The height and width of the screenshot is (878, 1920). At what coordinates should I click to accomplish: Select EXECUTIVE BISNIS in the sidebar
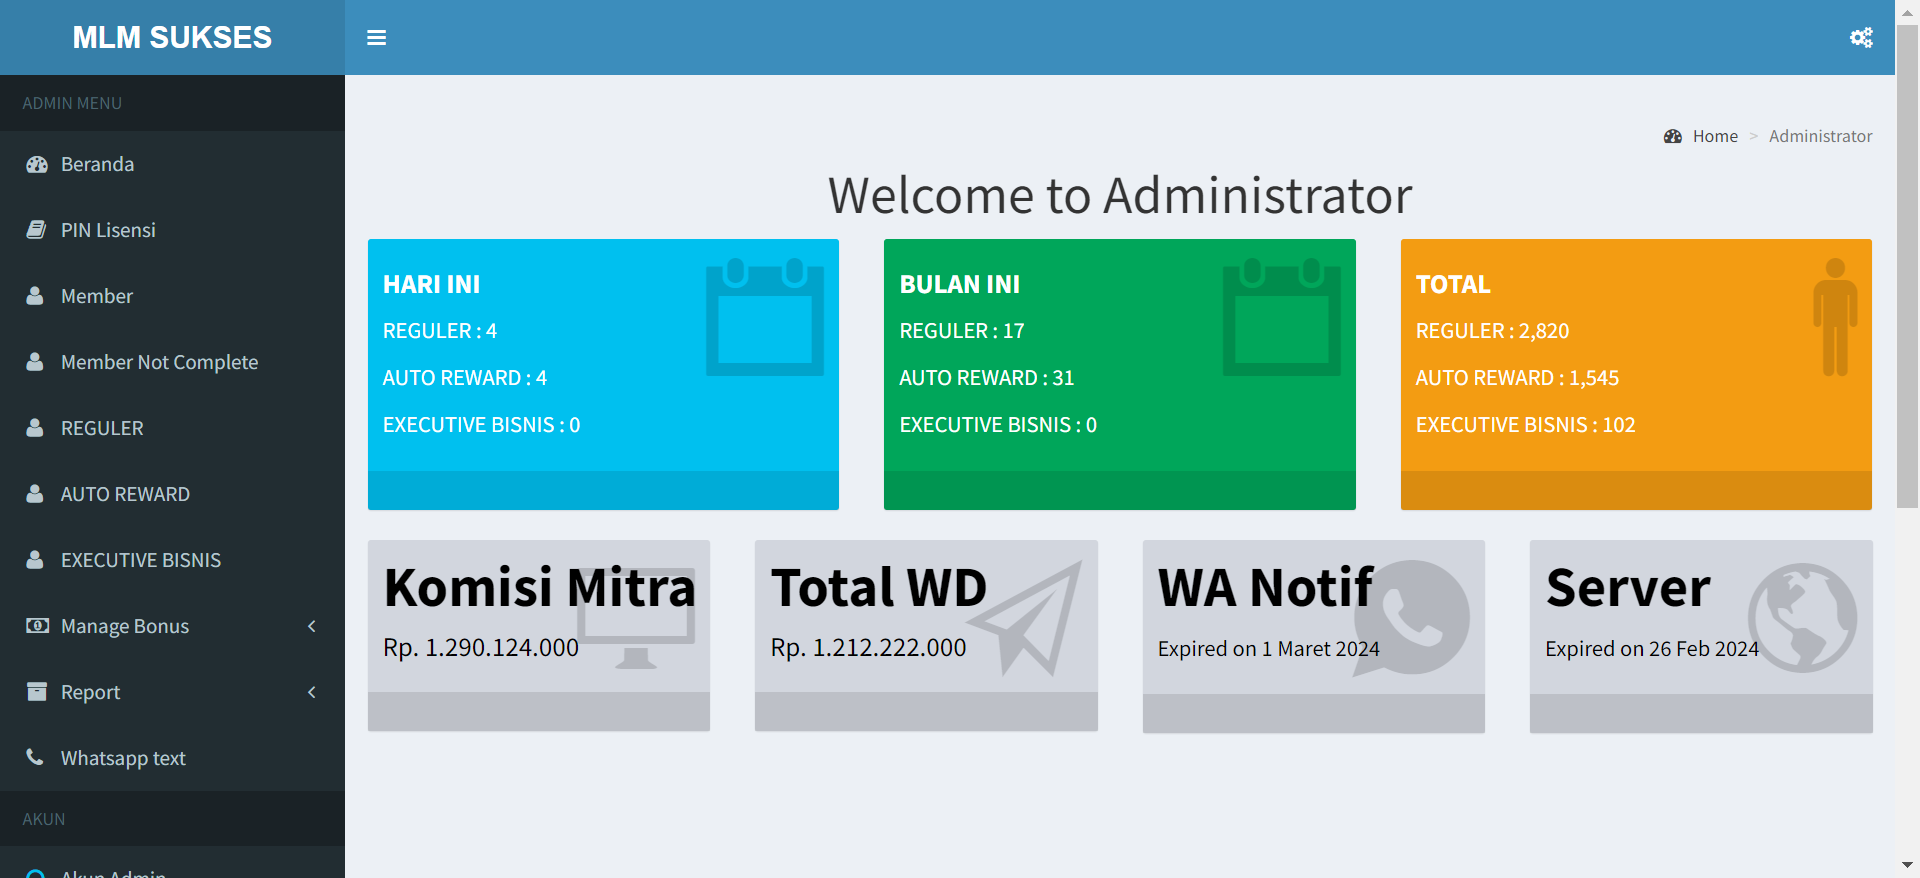[140, 560]
